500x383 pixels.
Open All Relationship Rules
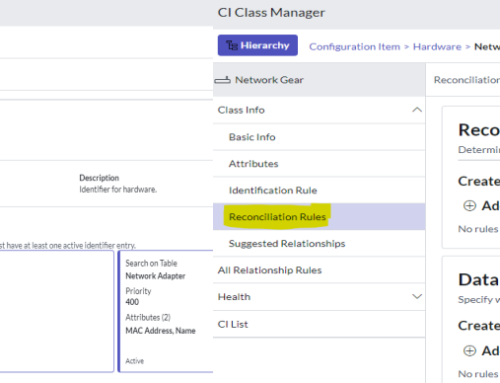(x=319, y=270)
